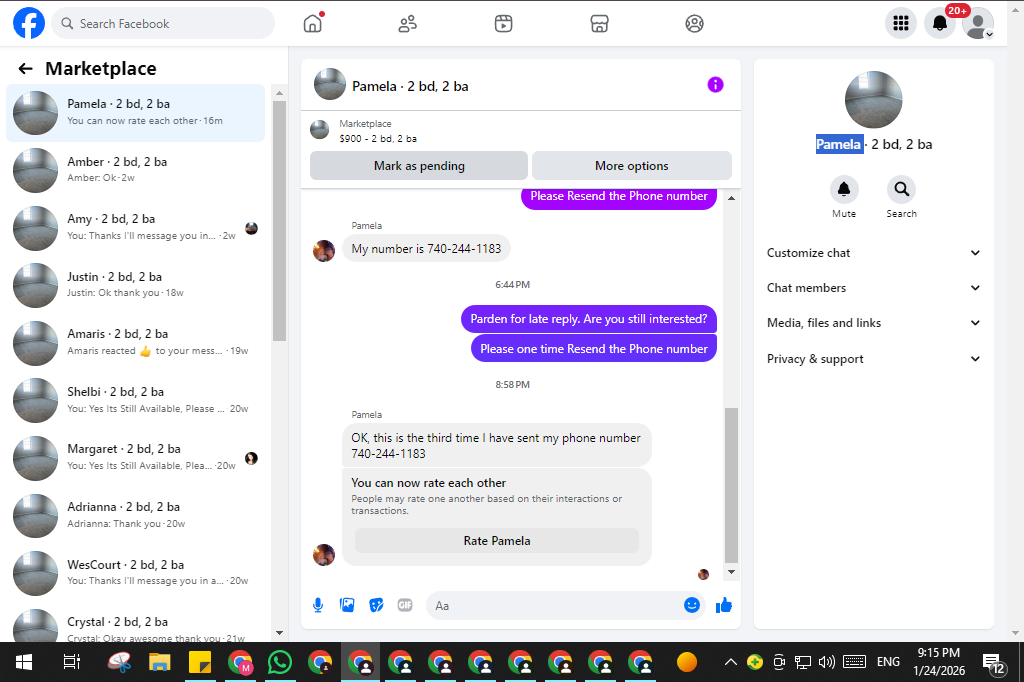Click More options button

[x=632, y=166]
